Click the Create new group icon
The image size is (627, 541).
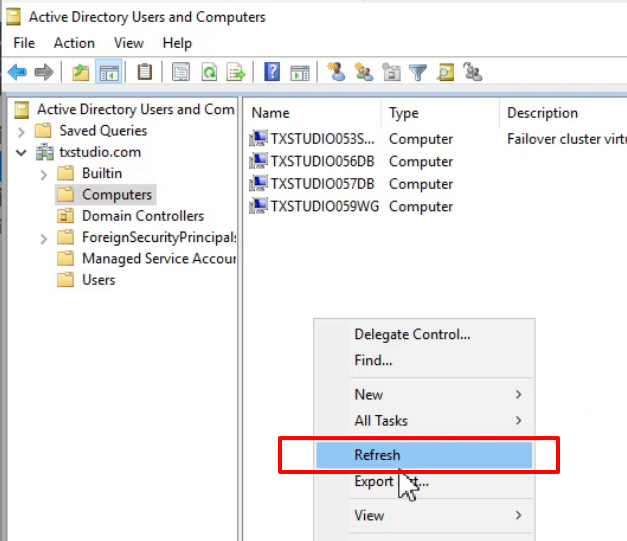363,72
